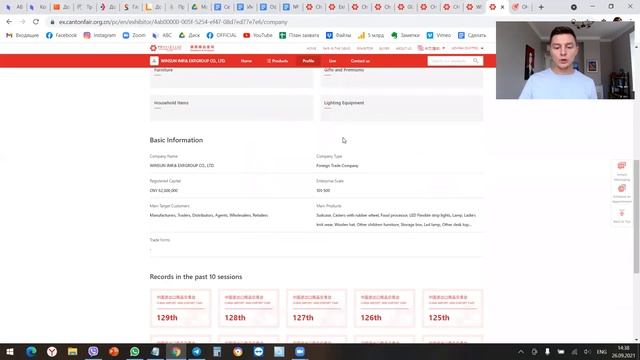Open the 129th session record card
The height and width of the screenshot is (360, 640).
coord(181,308)
